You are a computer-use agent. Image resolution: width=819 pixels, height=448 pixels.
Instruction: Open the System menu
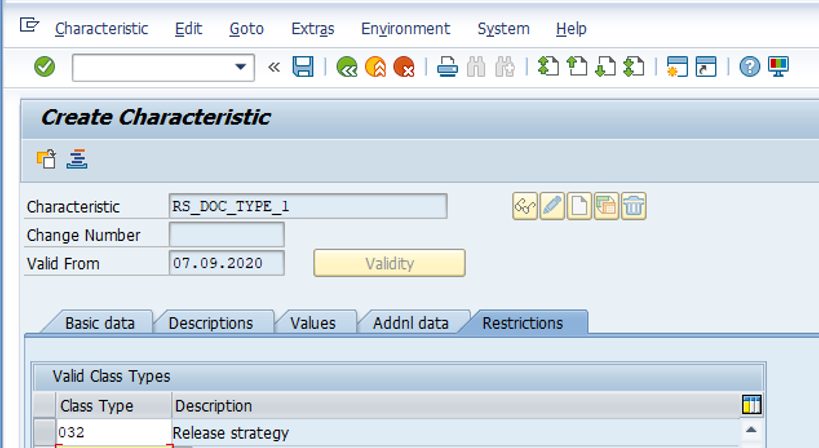(504, 28)
